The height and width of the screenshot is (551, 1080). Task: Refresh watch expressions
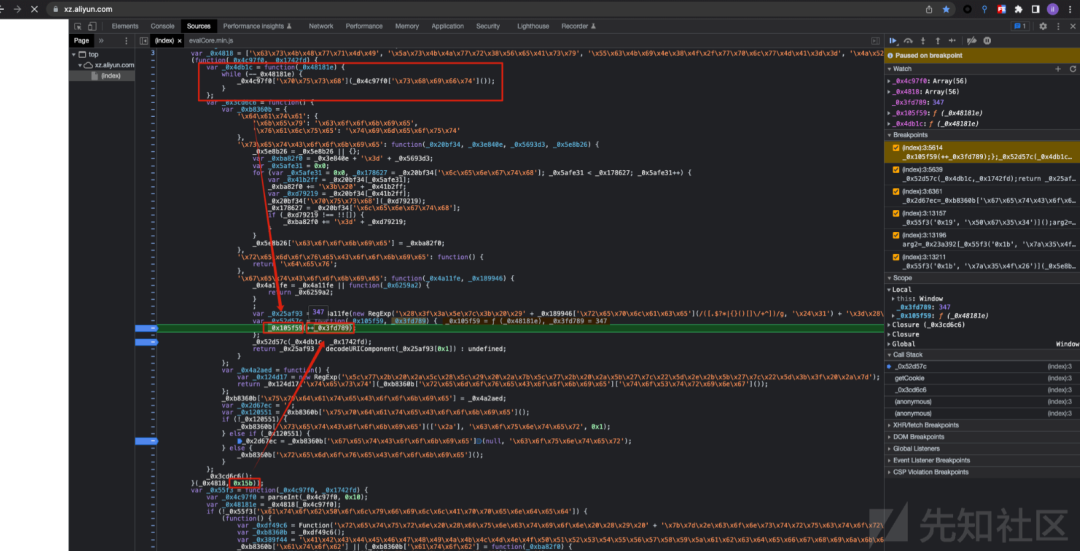[x=1072, y=69]
